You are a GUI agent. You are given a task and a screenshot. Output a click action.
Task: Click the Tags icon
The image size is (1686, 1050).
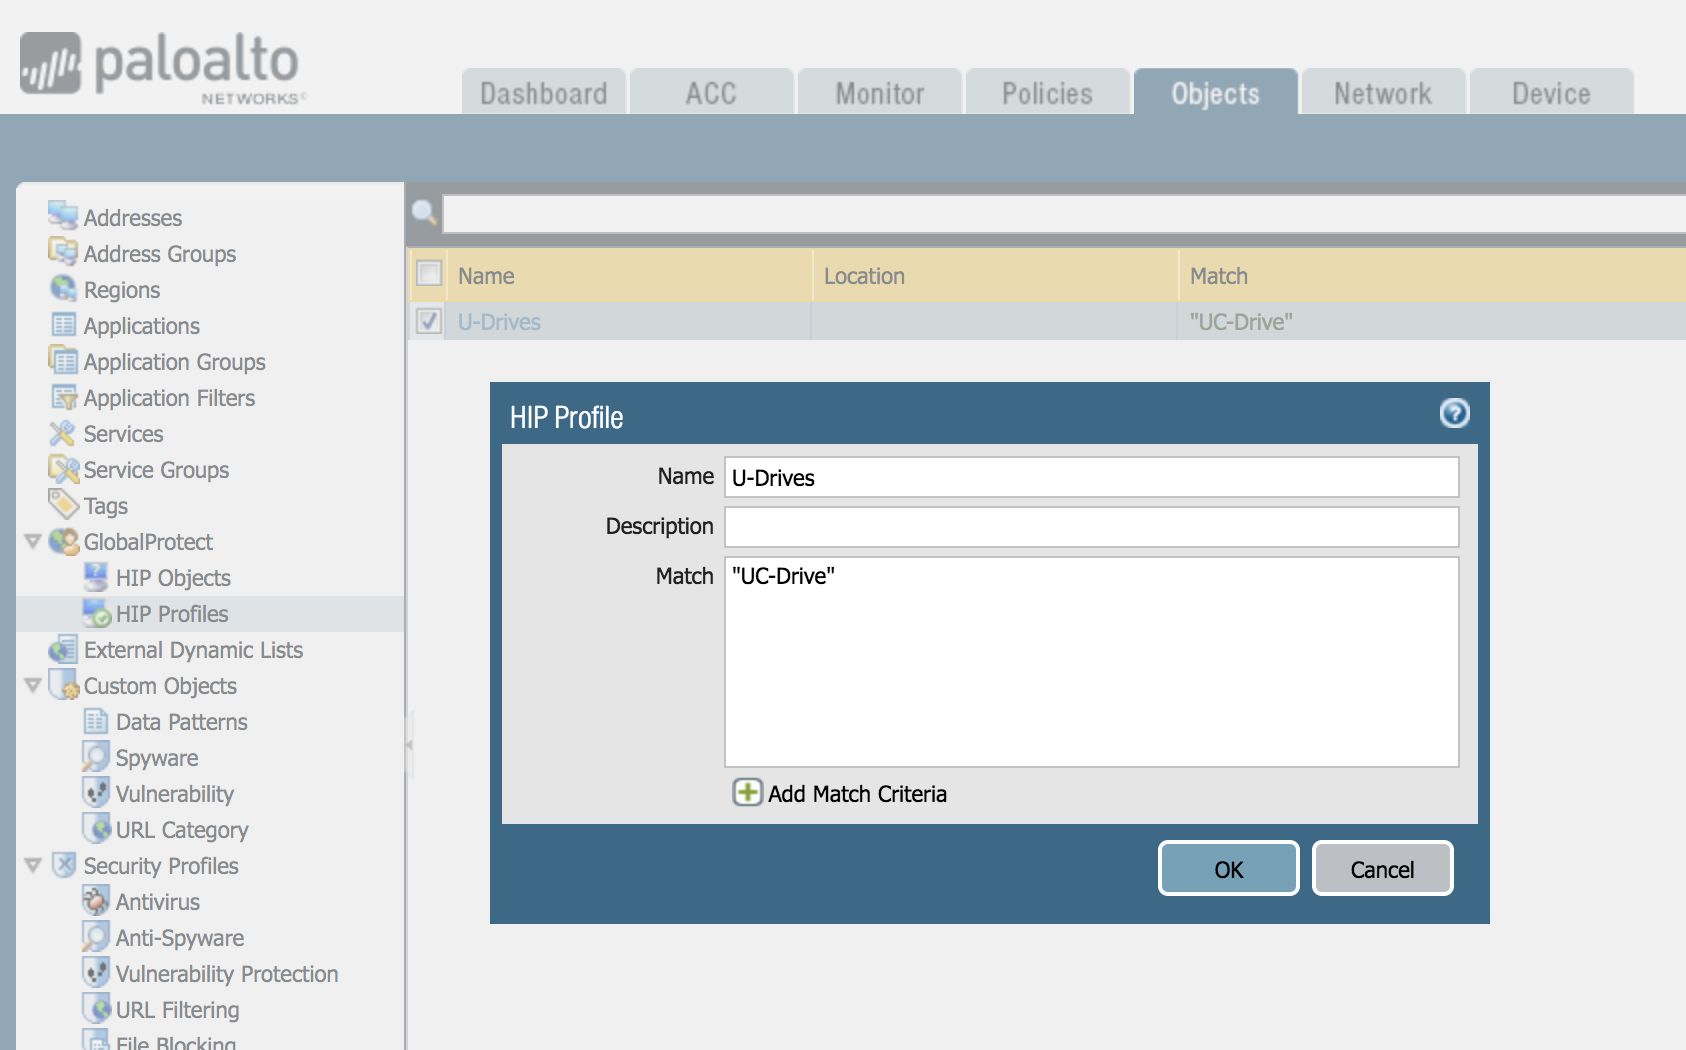tap(63, 504)
